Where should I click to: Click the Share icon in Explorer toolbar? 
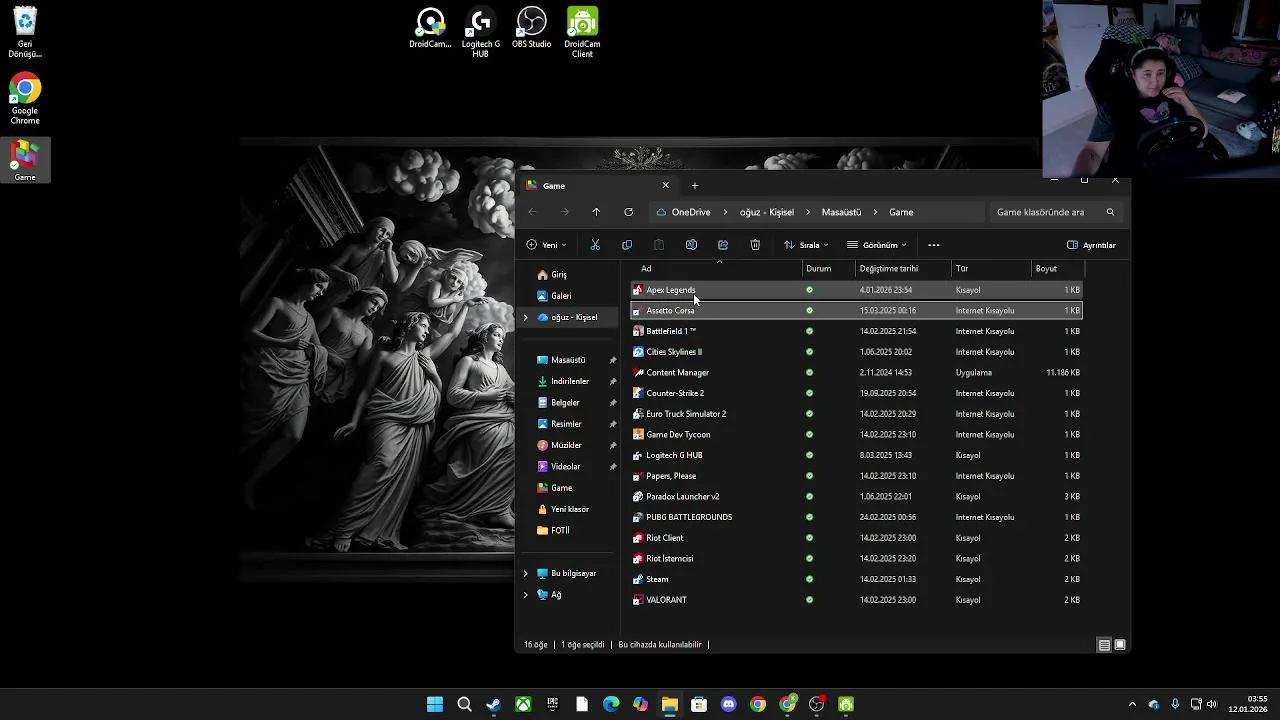[723, 245]
